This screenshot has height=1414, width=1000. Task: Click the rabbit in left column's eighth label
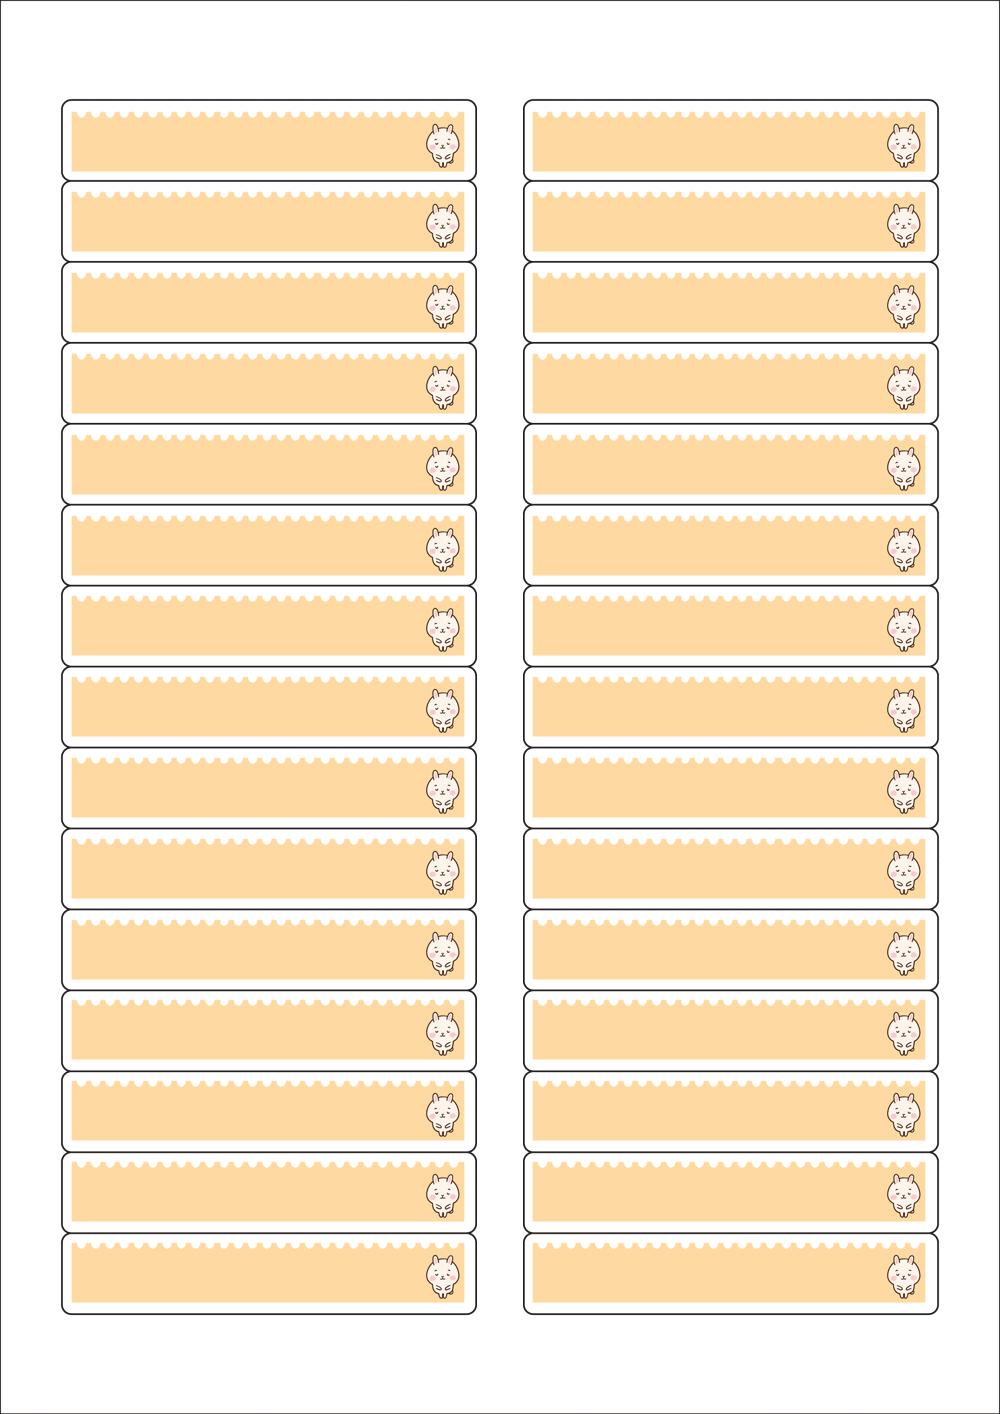click(x=442, y=711)
